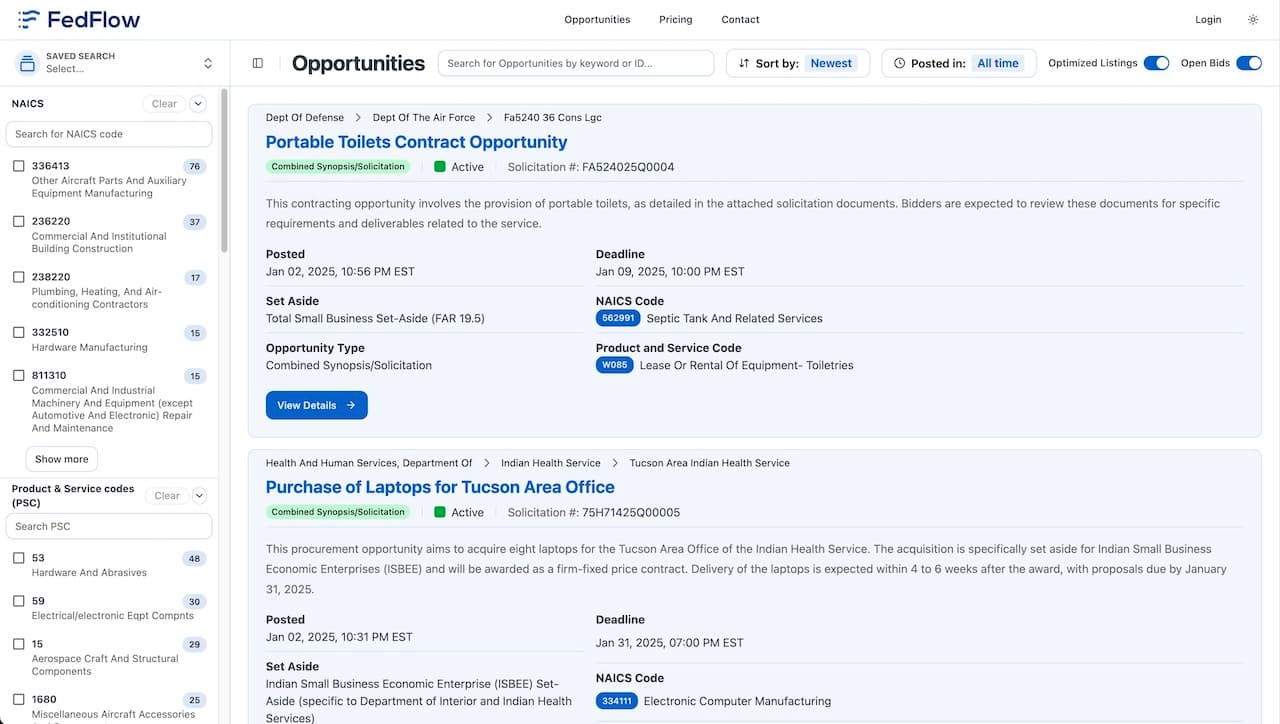Enable the Open Bids toggle
This screenshot has height=724, width=1280.
[1248, 62]
